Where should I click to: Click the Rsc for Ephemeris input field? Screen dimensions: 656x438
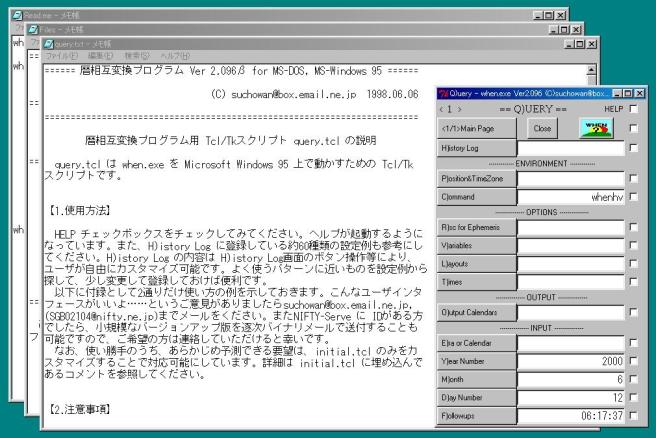[x=571, y=228]
